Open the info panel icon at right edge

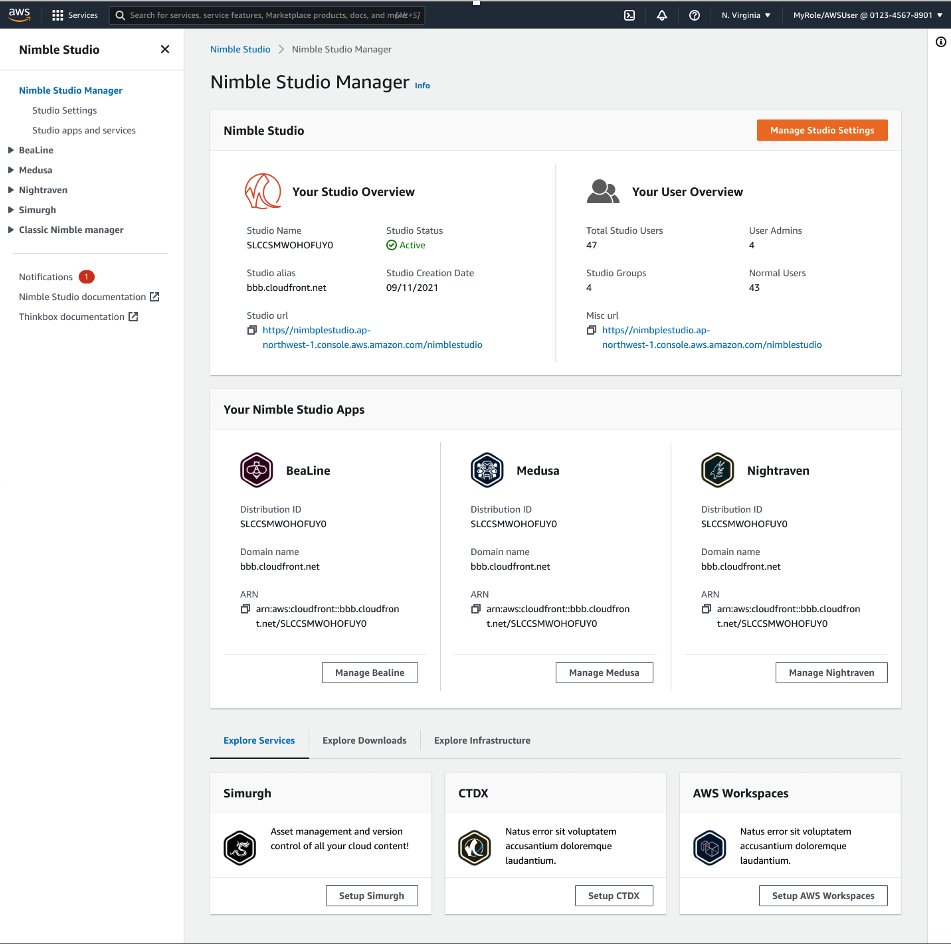tap(941, 42)
